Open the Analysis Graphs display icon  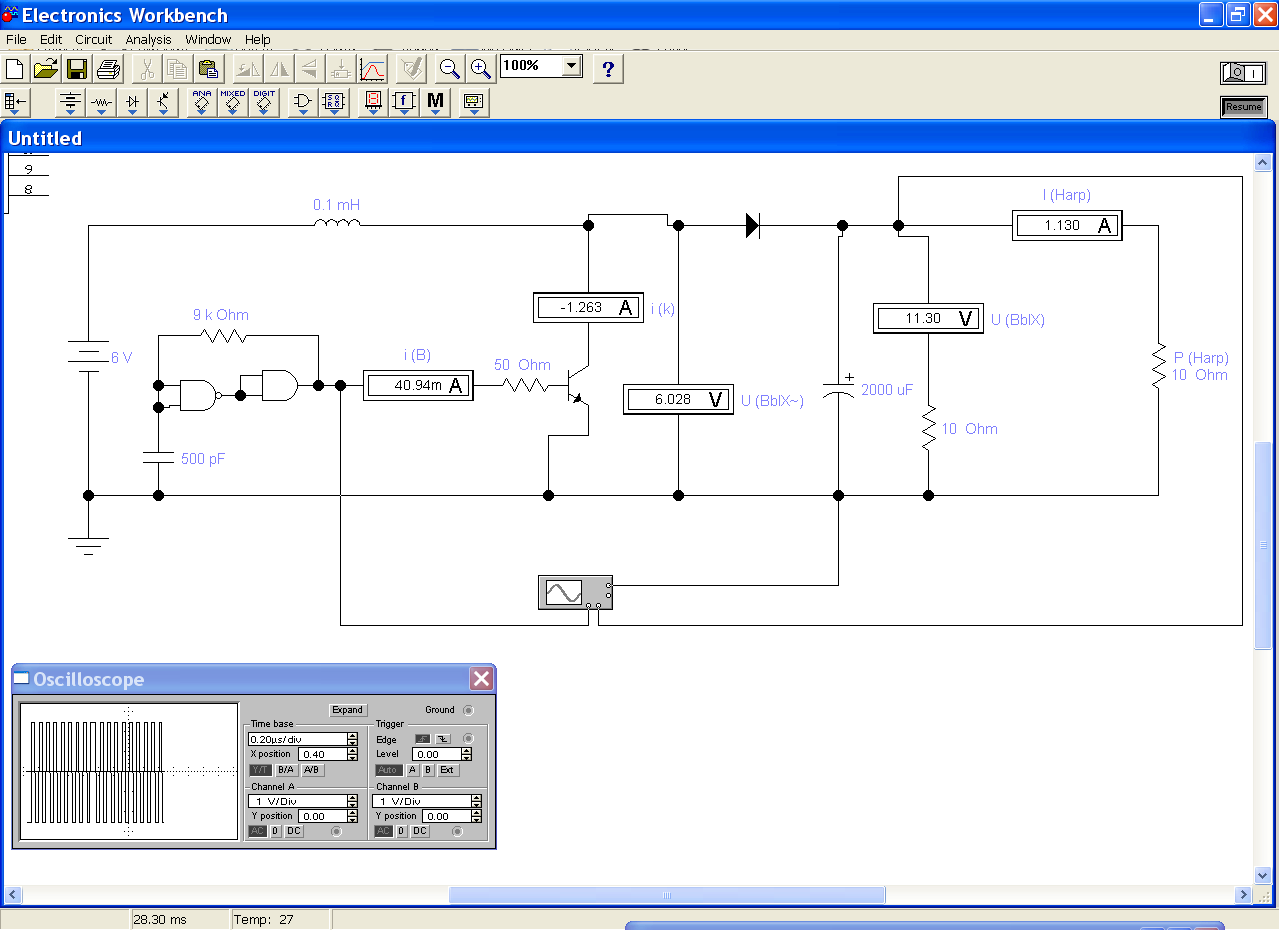pyautogui.click(x=372, y=69)
